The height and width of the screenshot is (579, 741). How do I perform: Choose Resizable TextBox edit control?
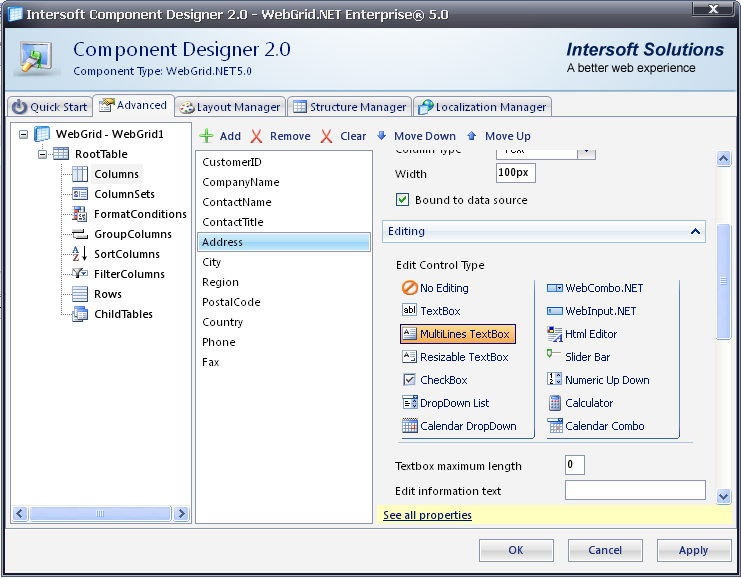[455, 357]
